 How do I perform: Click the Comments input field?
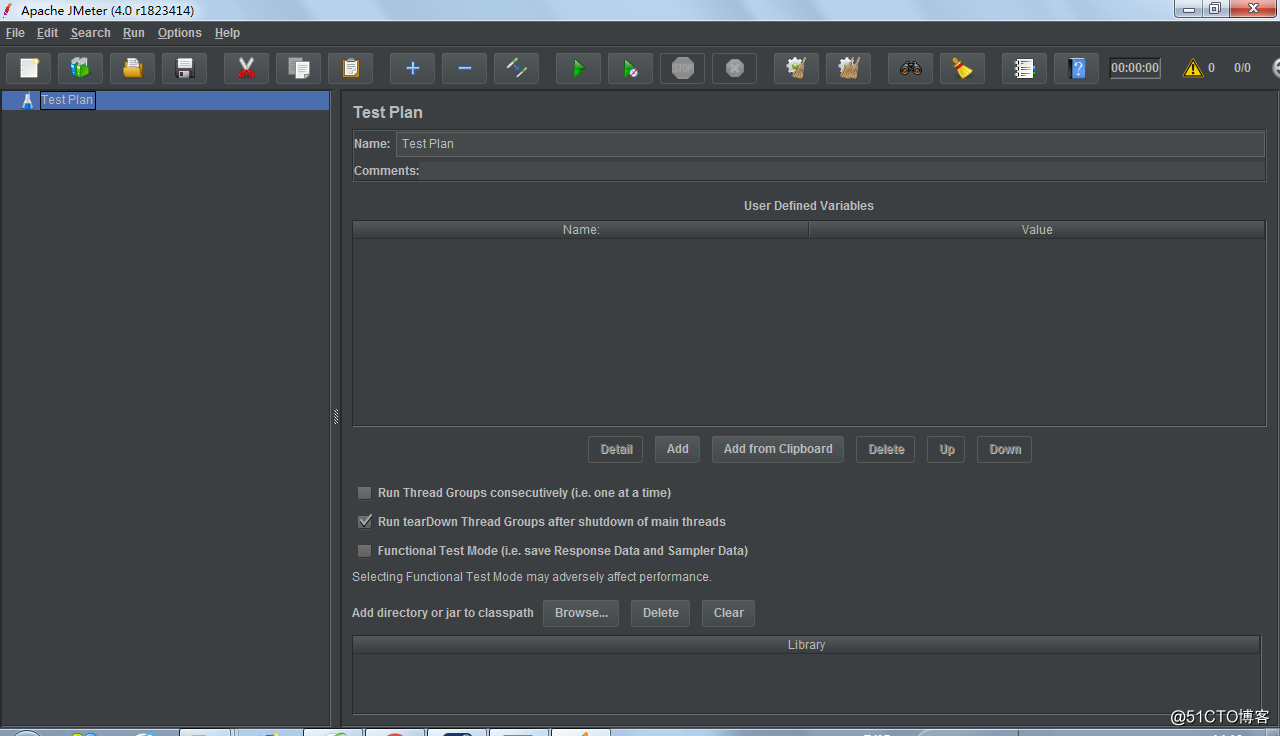[x=844, y=171]
